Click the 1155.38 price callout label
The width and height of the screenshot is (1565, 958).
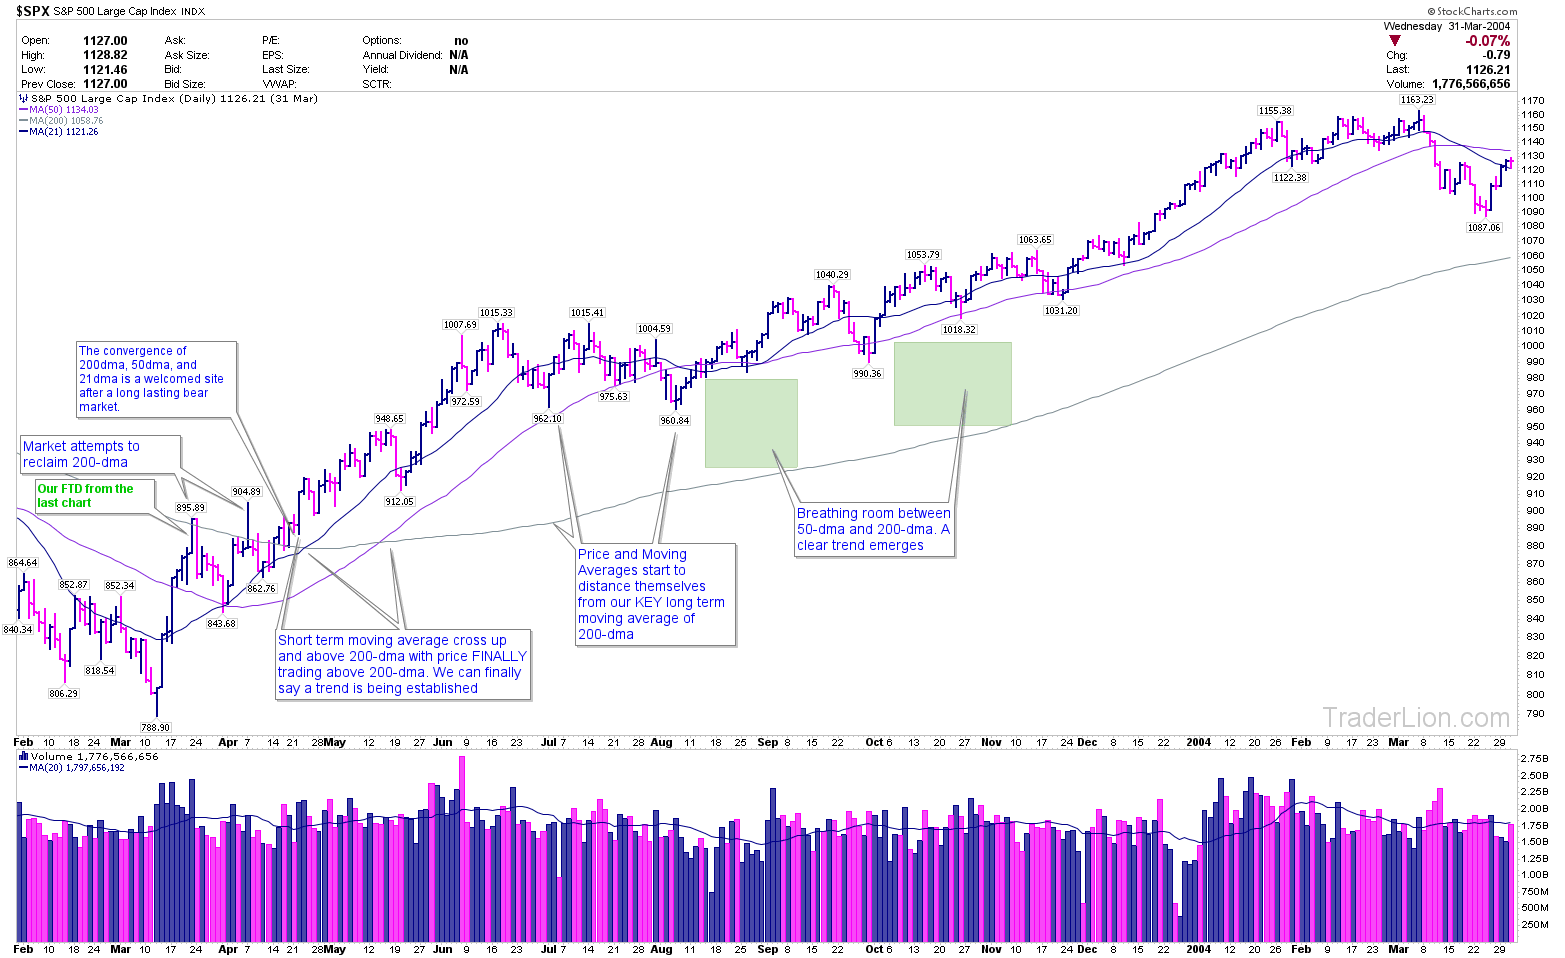(1276, 110)
